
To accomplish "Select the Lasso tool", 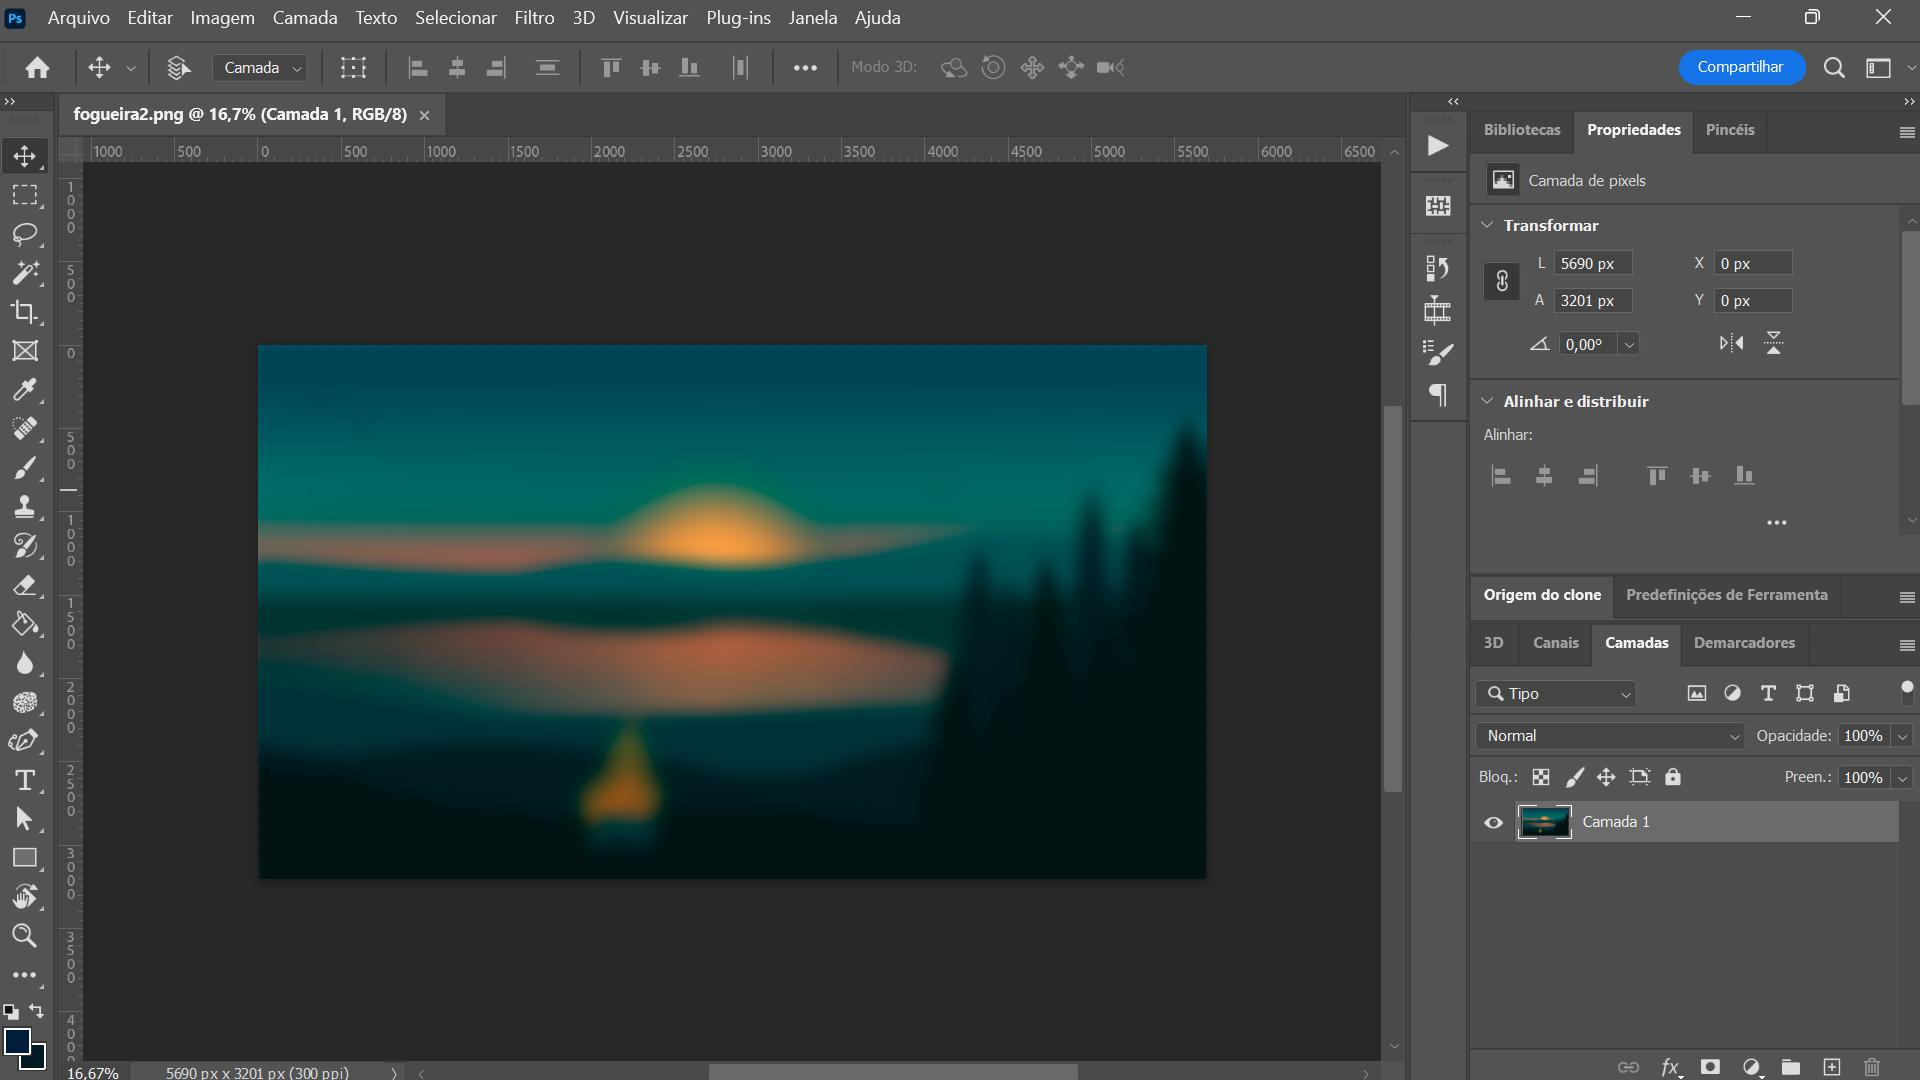I will (25, 234).
